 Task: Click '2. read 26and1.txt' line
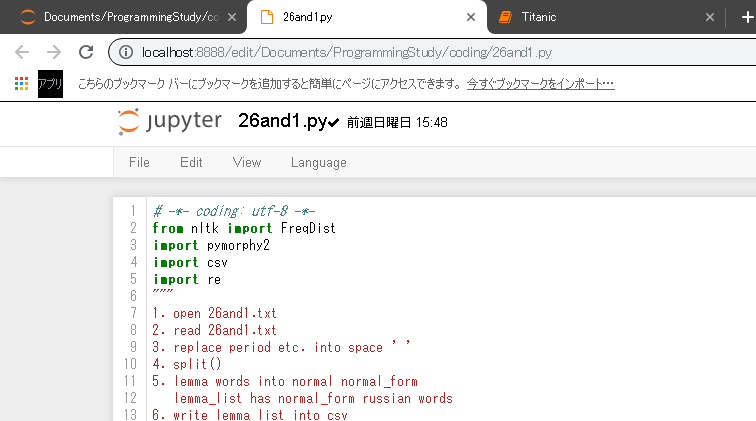coord(215,330)
